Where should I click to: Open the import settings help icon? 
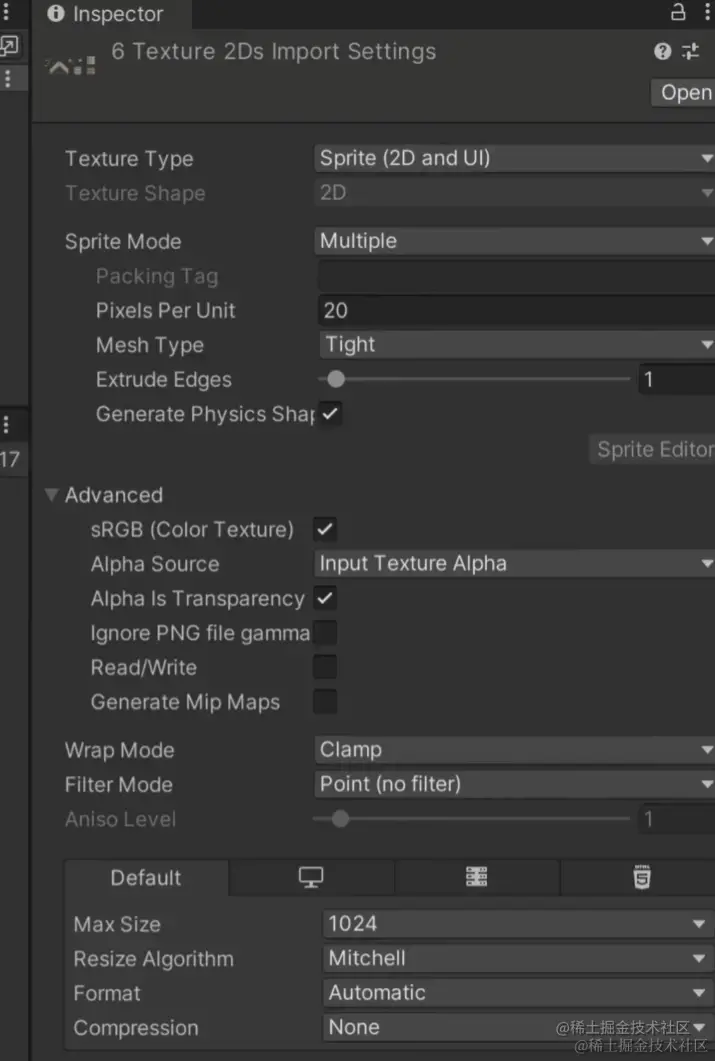pos(662,51)
